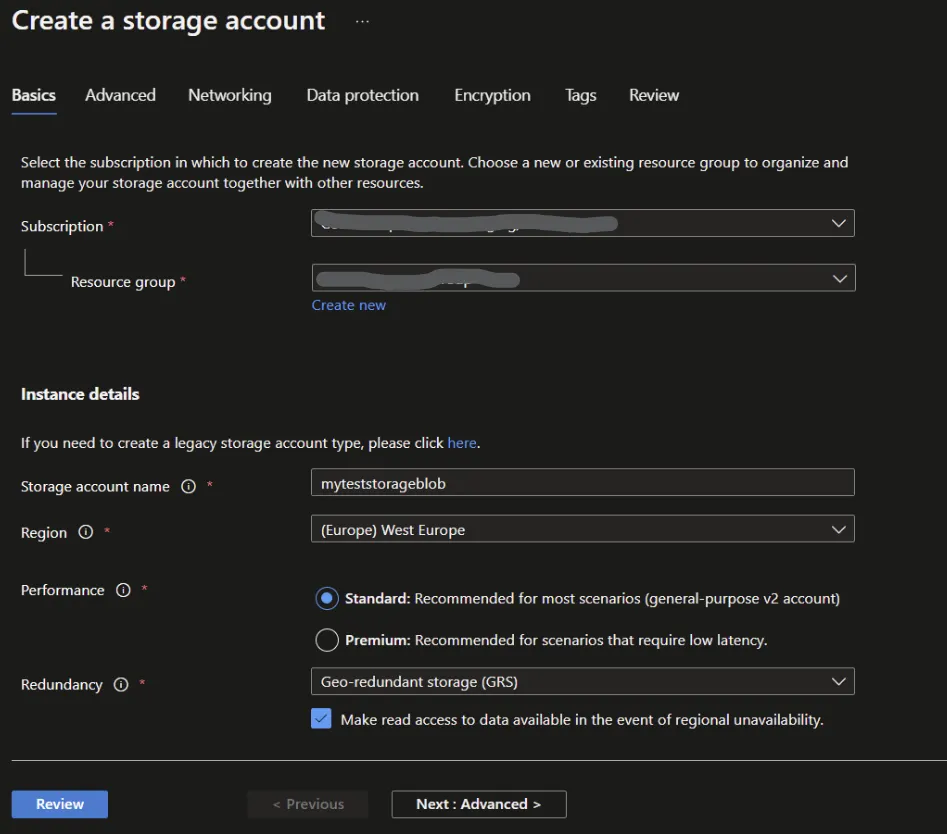Open the Storage account name info tooltip
The image size is (947, 834).
[188, 487]
